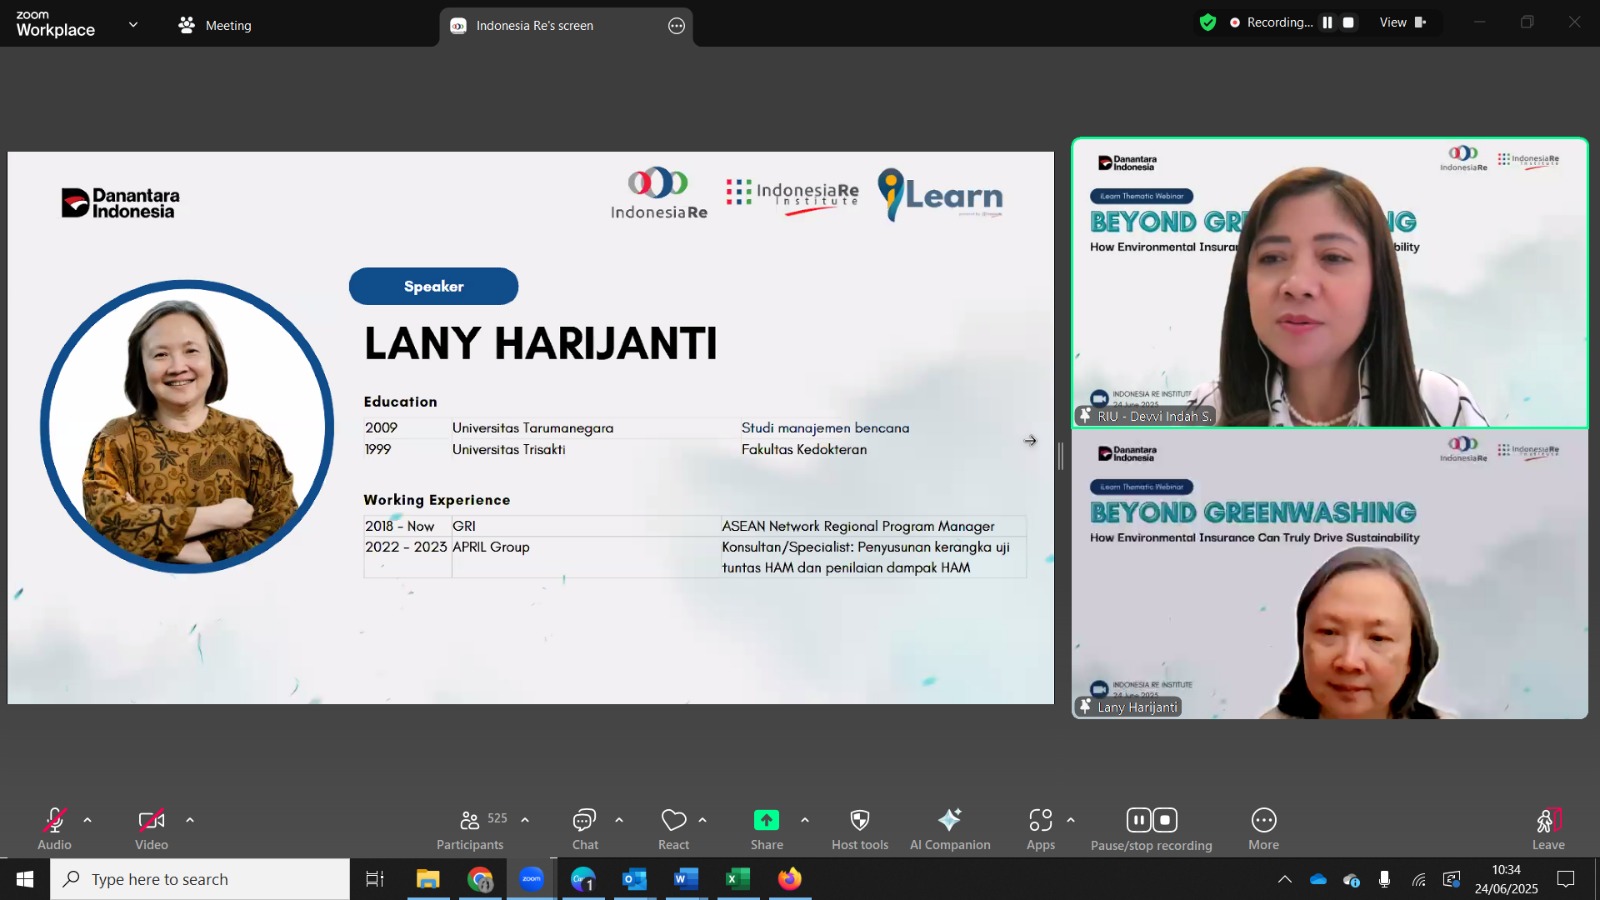This screenshot has height=900, width=1600.
Task: Open the React emoji menu
Action: (674, 829)
